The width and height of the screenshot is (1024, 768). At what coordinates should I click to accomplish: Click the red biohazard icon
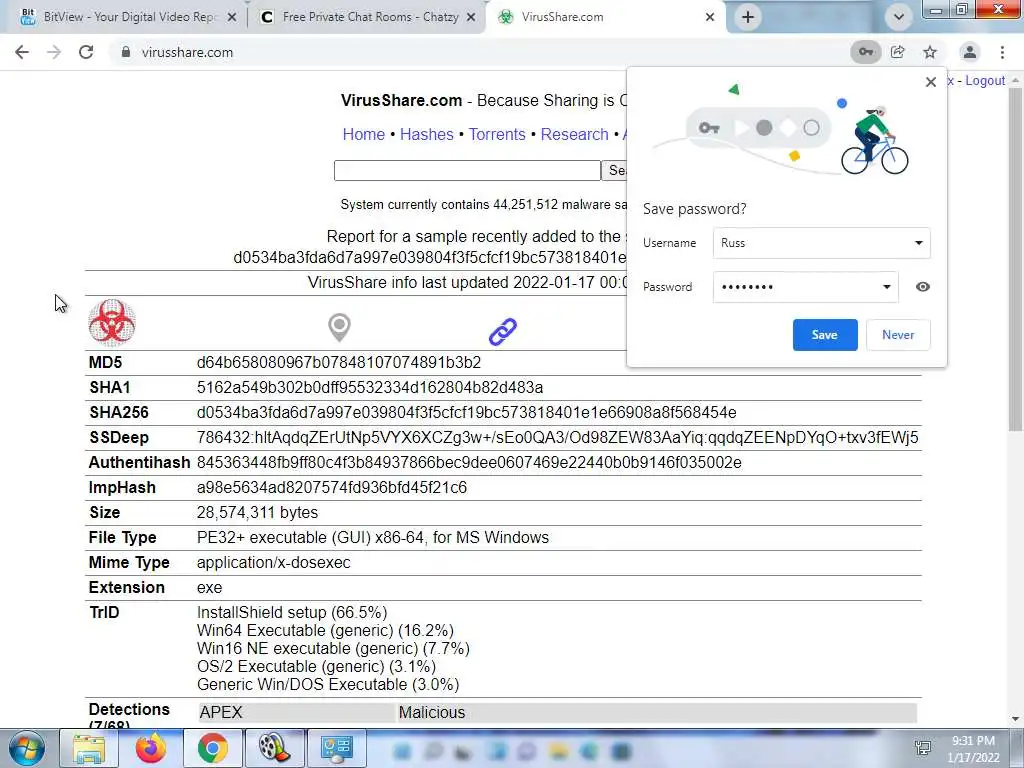point(112,323)
